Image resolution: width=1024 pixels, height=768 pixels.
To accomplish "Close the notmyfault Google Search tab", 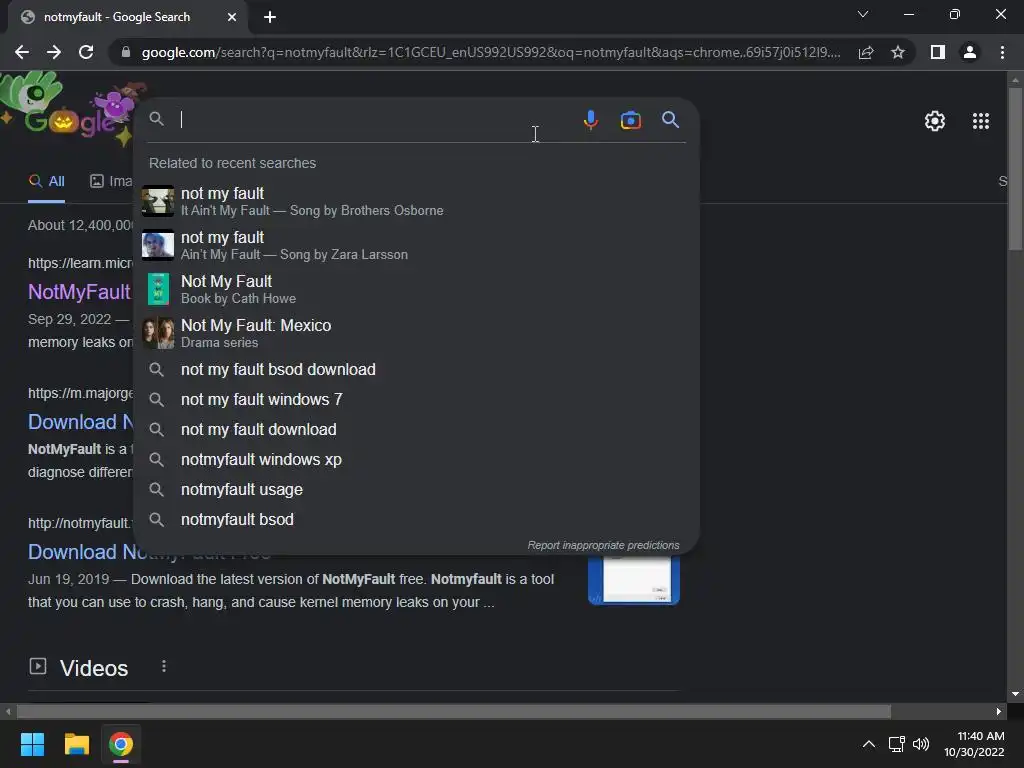I will pyautogui.click(x=232, y=17).
